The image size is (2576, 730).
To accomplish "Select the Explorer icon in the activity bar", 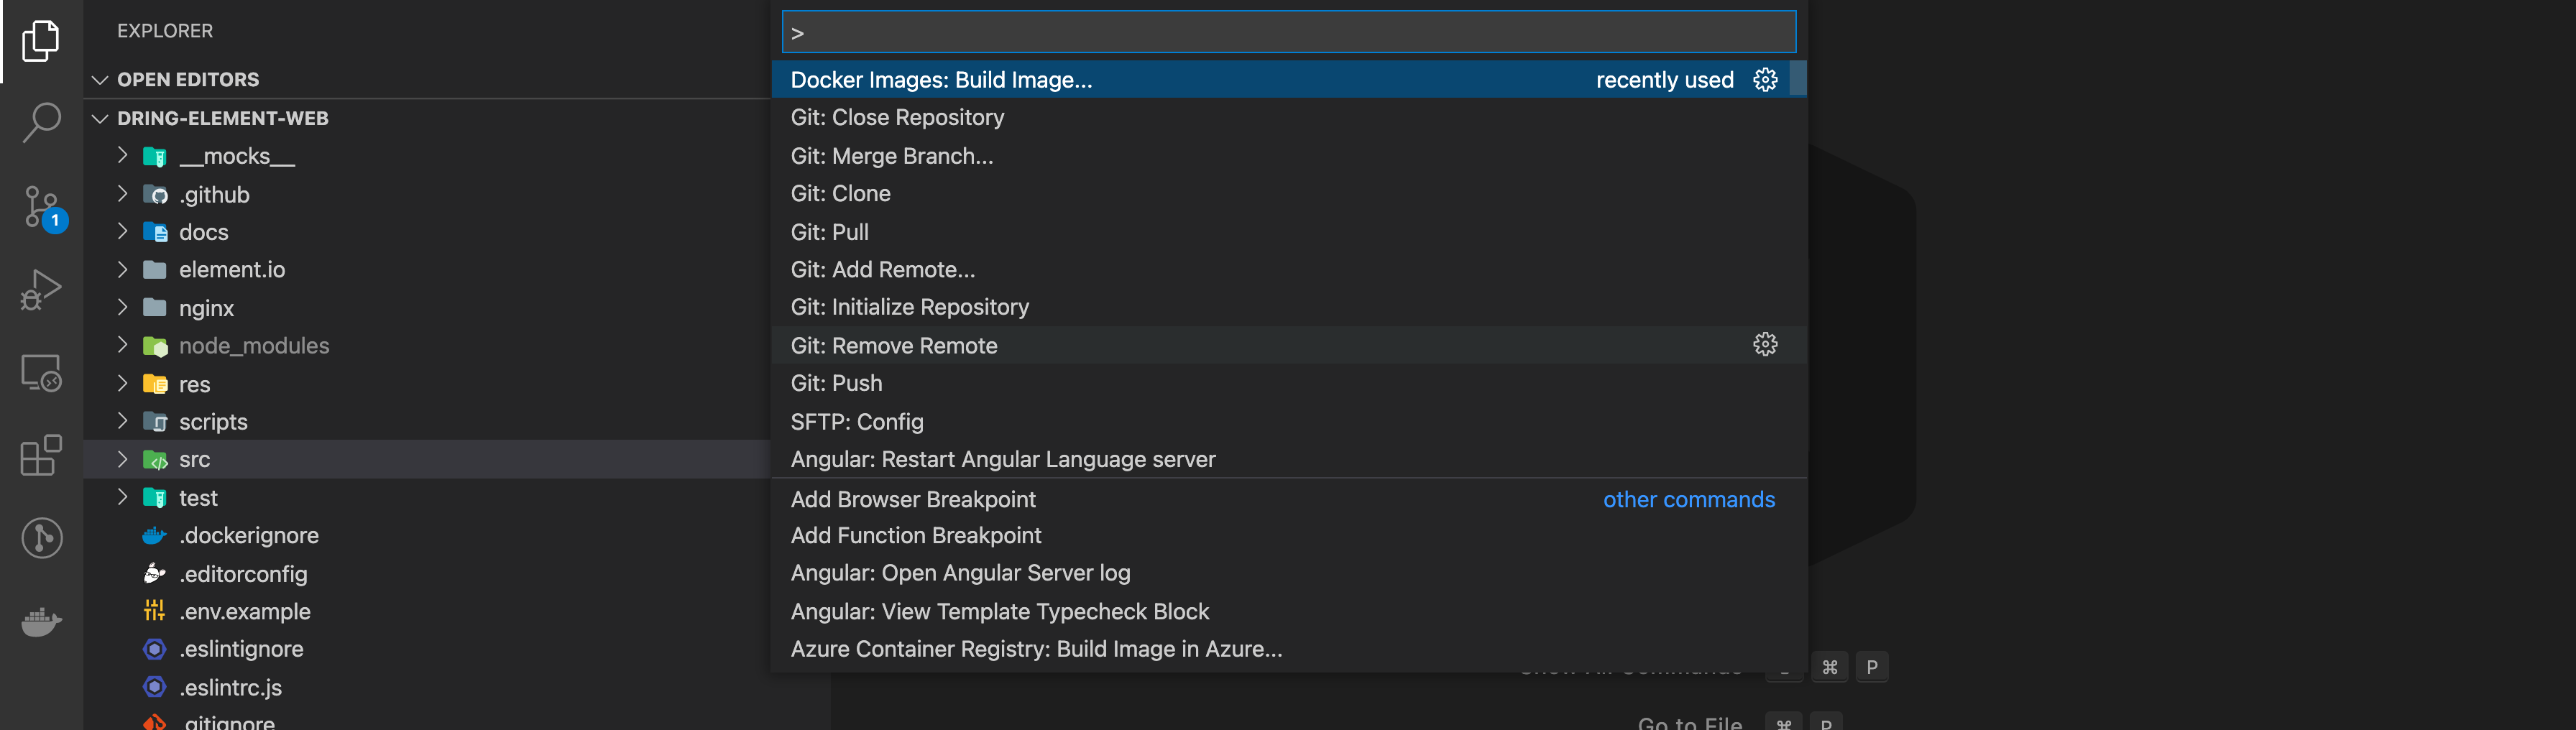I will tap(40, 40).
